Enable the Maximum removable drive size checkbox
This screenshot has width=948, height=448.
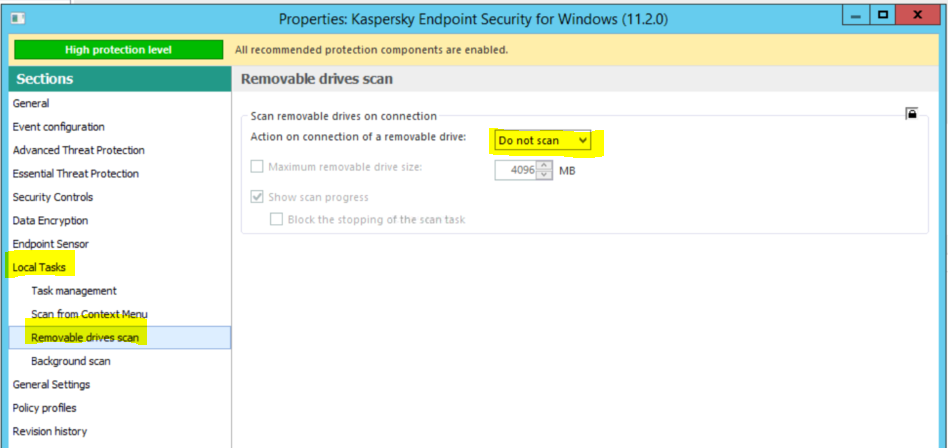[257, 168]
